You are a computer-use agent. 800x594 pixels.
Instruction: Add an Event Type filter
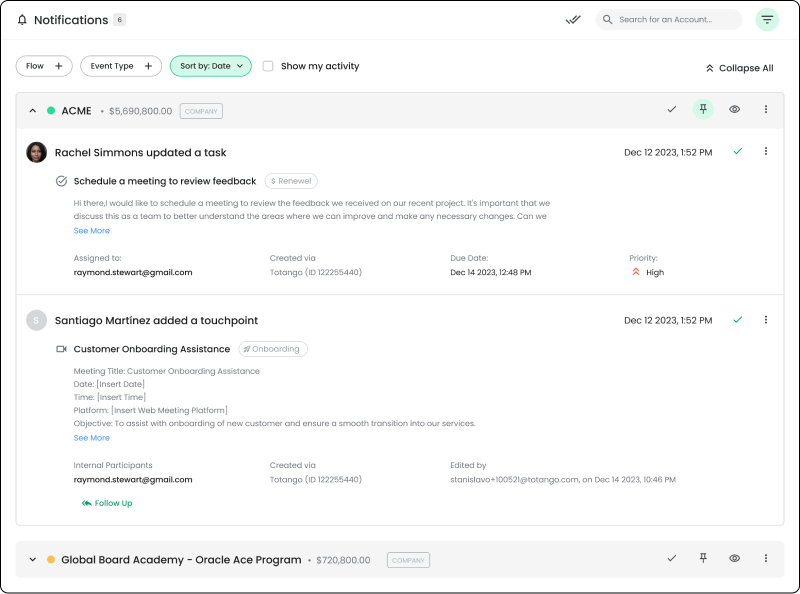(x=121, y=66)
